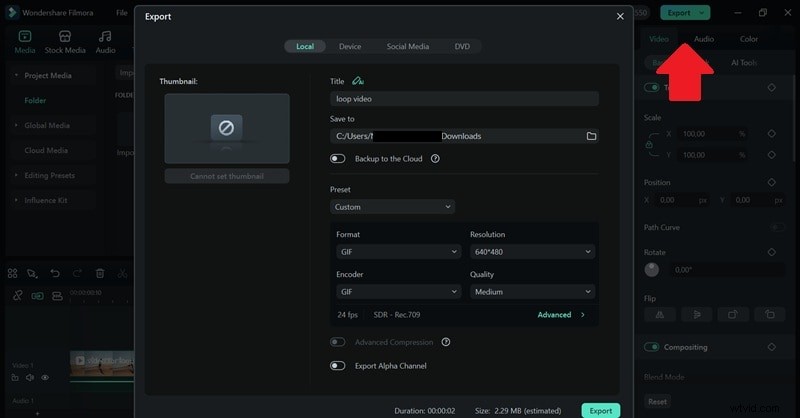Toggle the Compositing switch
The height and width of the screenshot is (418, 800).
pyautogui.click(x=652, y=347)
